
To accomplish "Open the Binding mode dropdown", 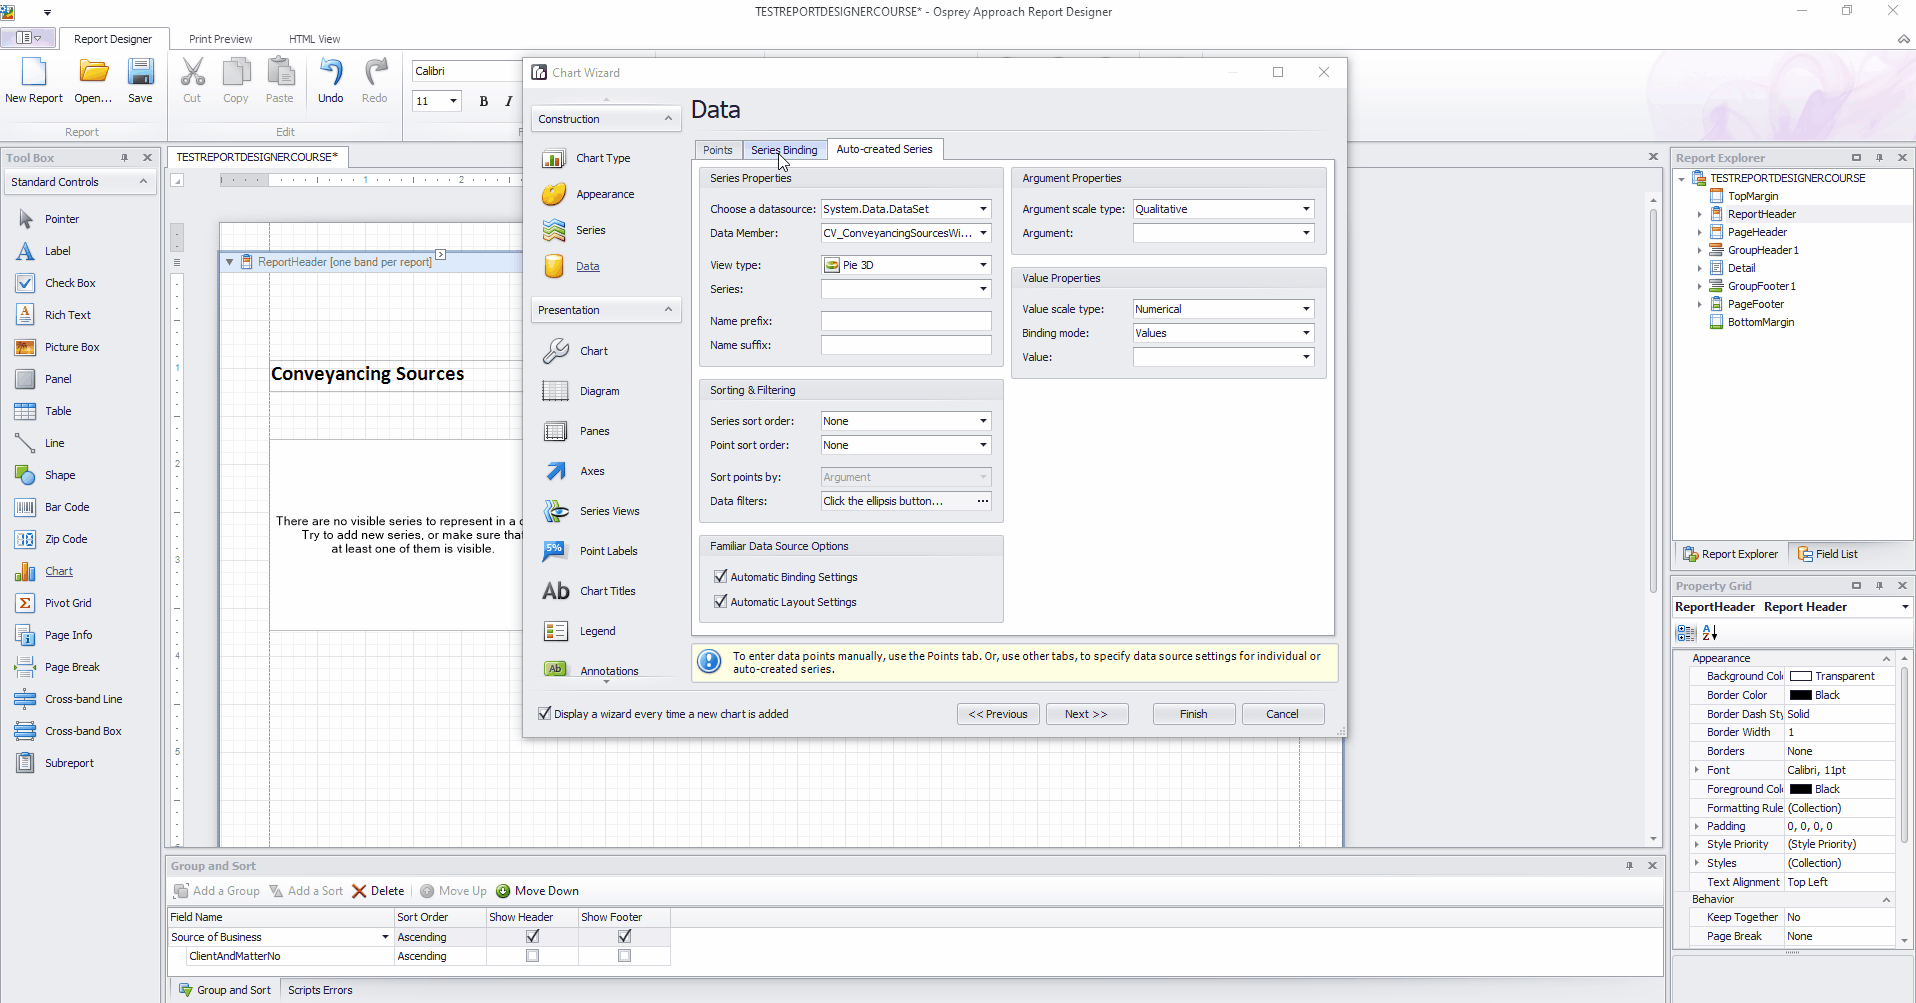I will [1306, 333].
